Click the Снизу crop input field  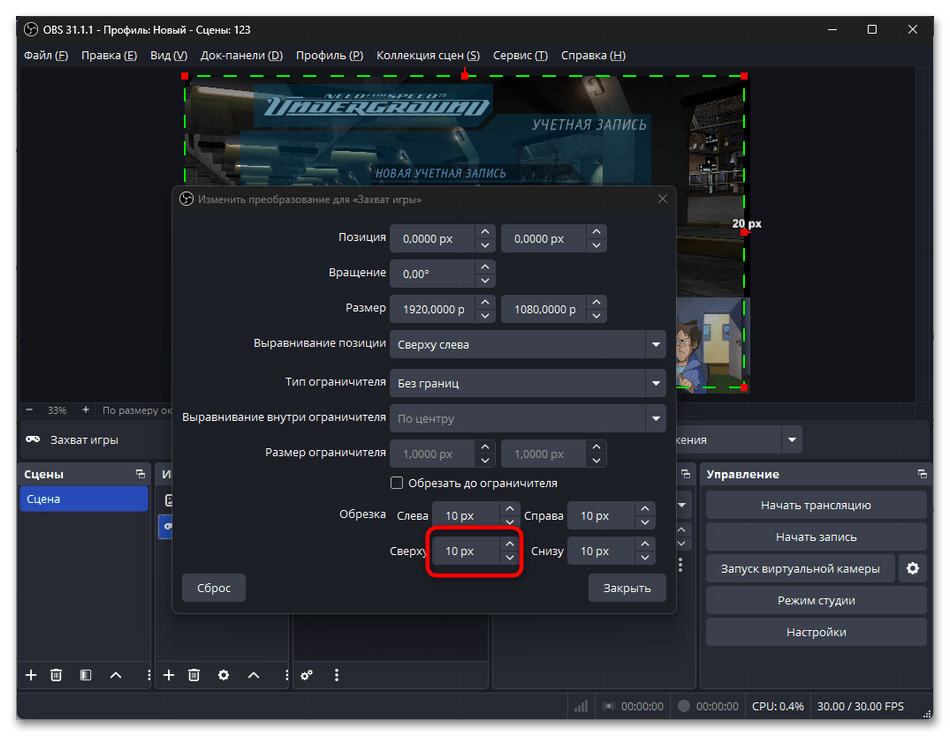coord(601,551)
